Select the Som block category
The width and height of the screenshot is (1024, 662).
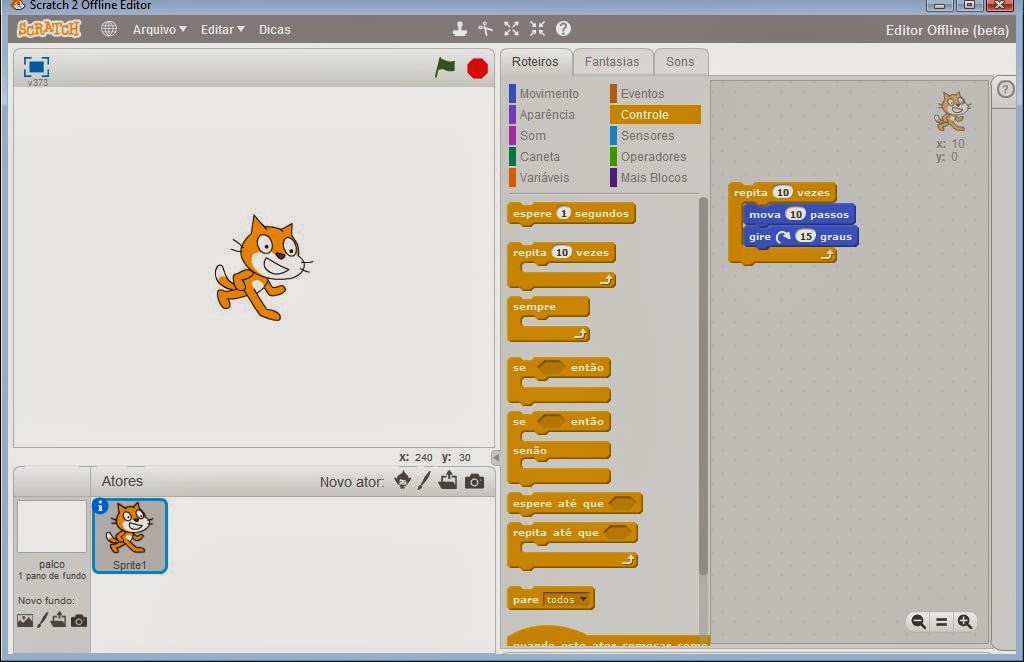pos(527,135)
